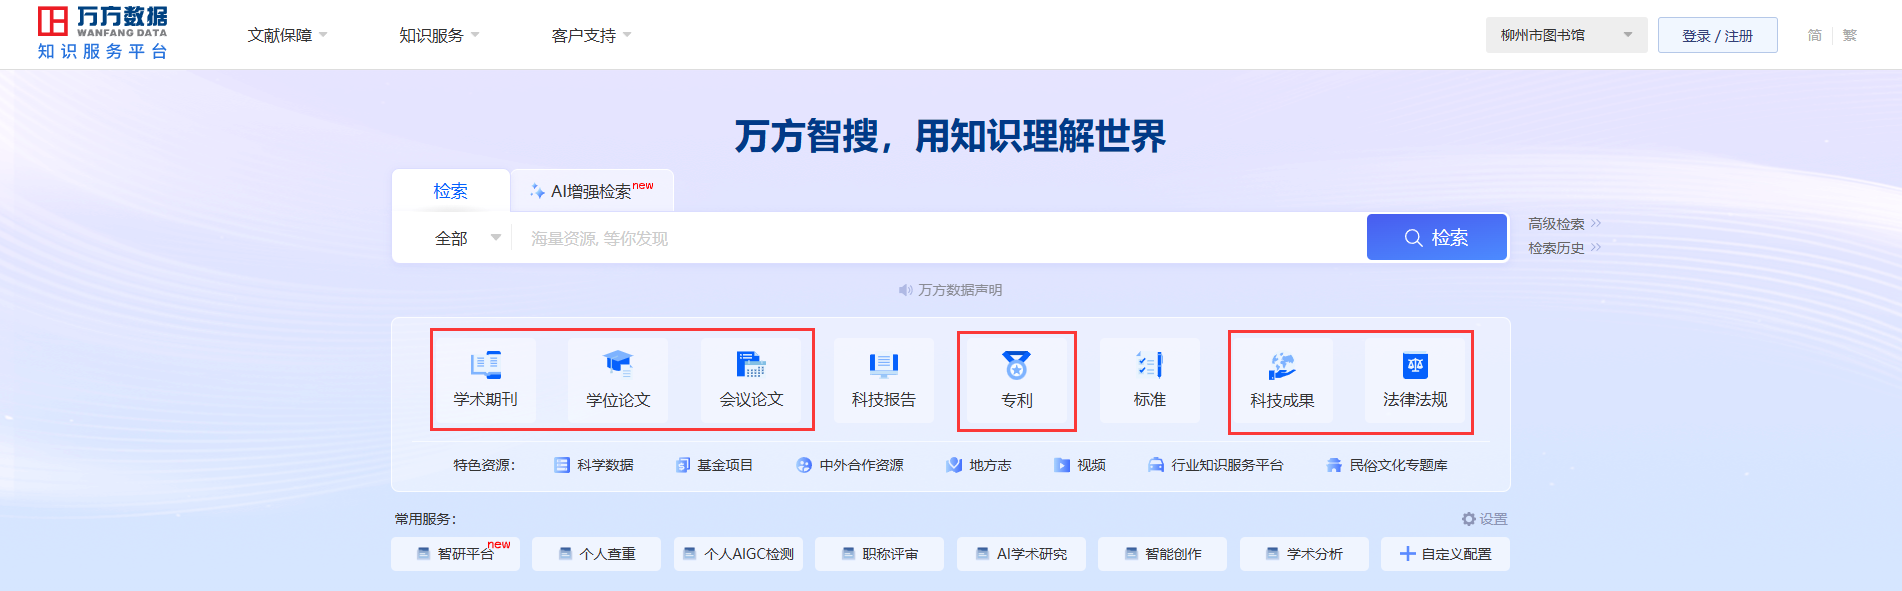The width and height of the screenshot is (1902, 591).
Task: Click the magnifier icon in search button
Action: click(1413, 238)
